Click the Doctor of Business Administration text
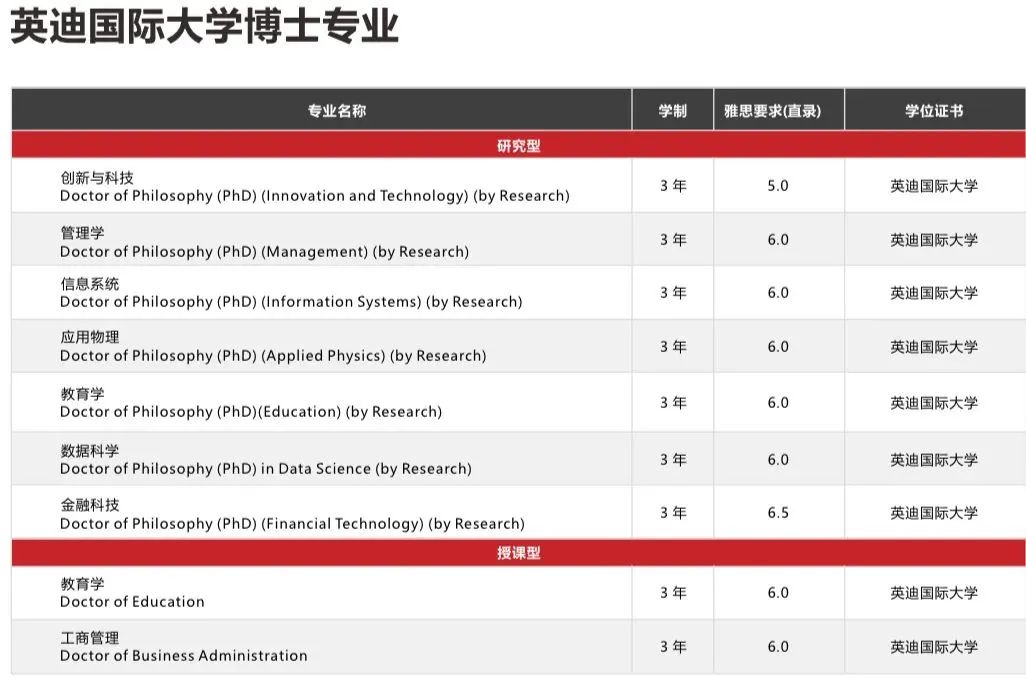 pyautogui.click(x=183, y=656)
